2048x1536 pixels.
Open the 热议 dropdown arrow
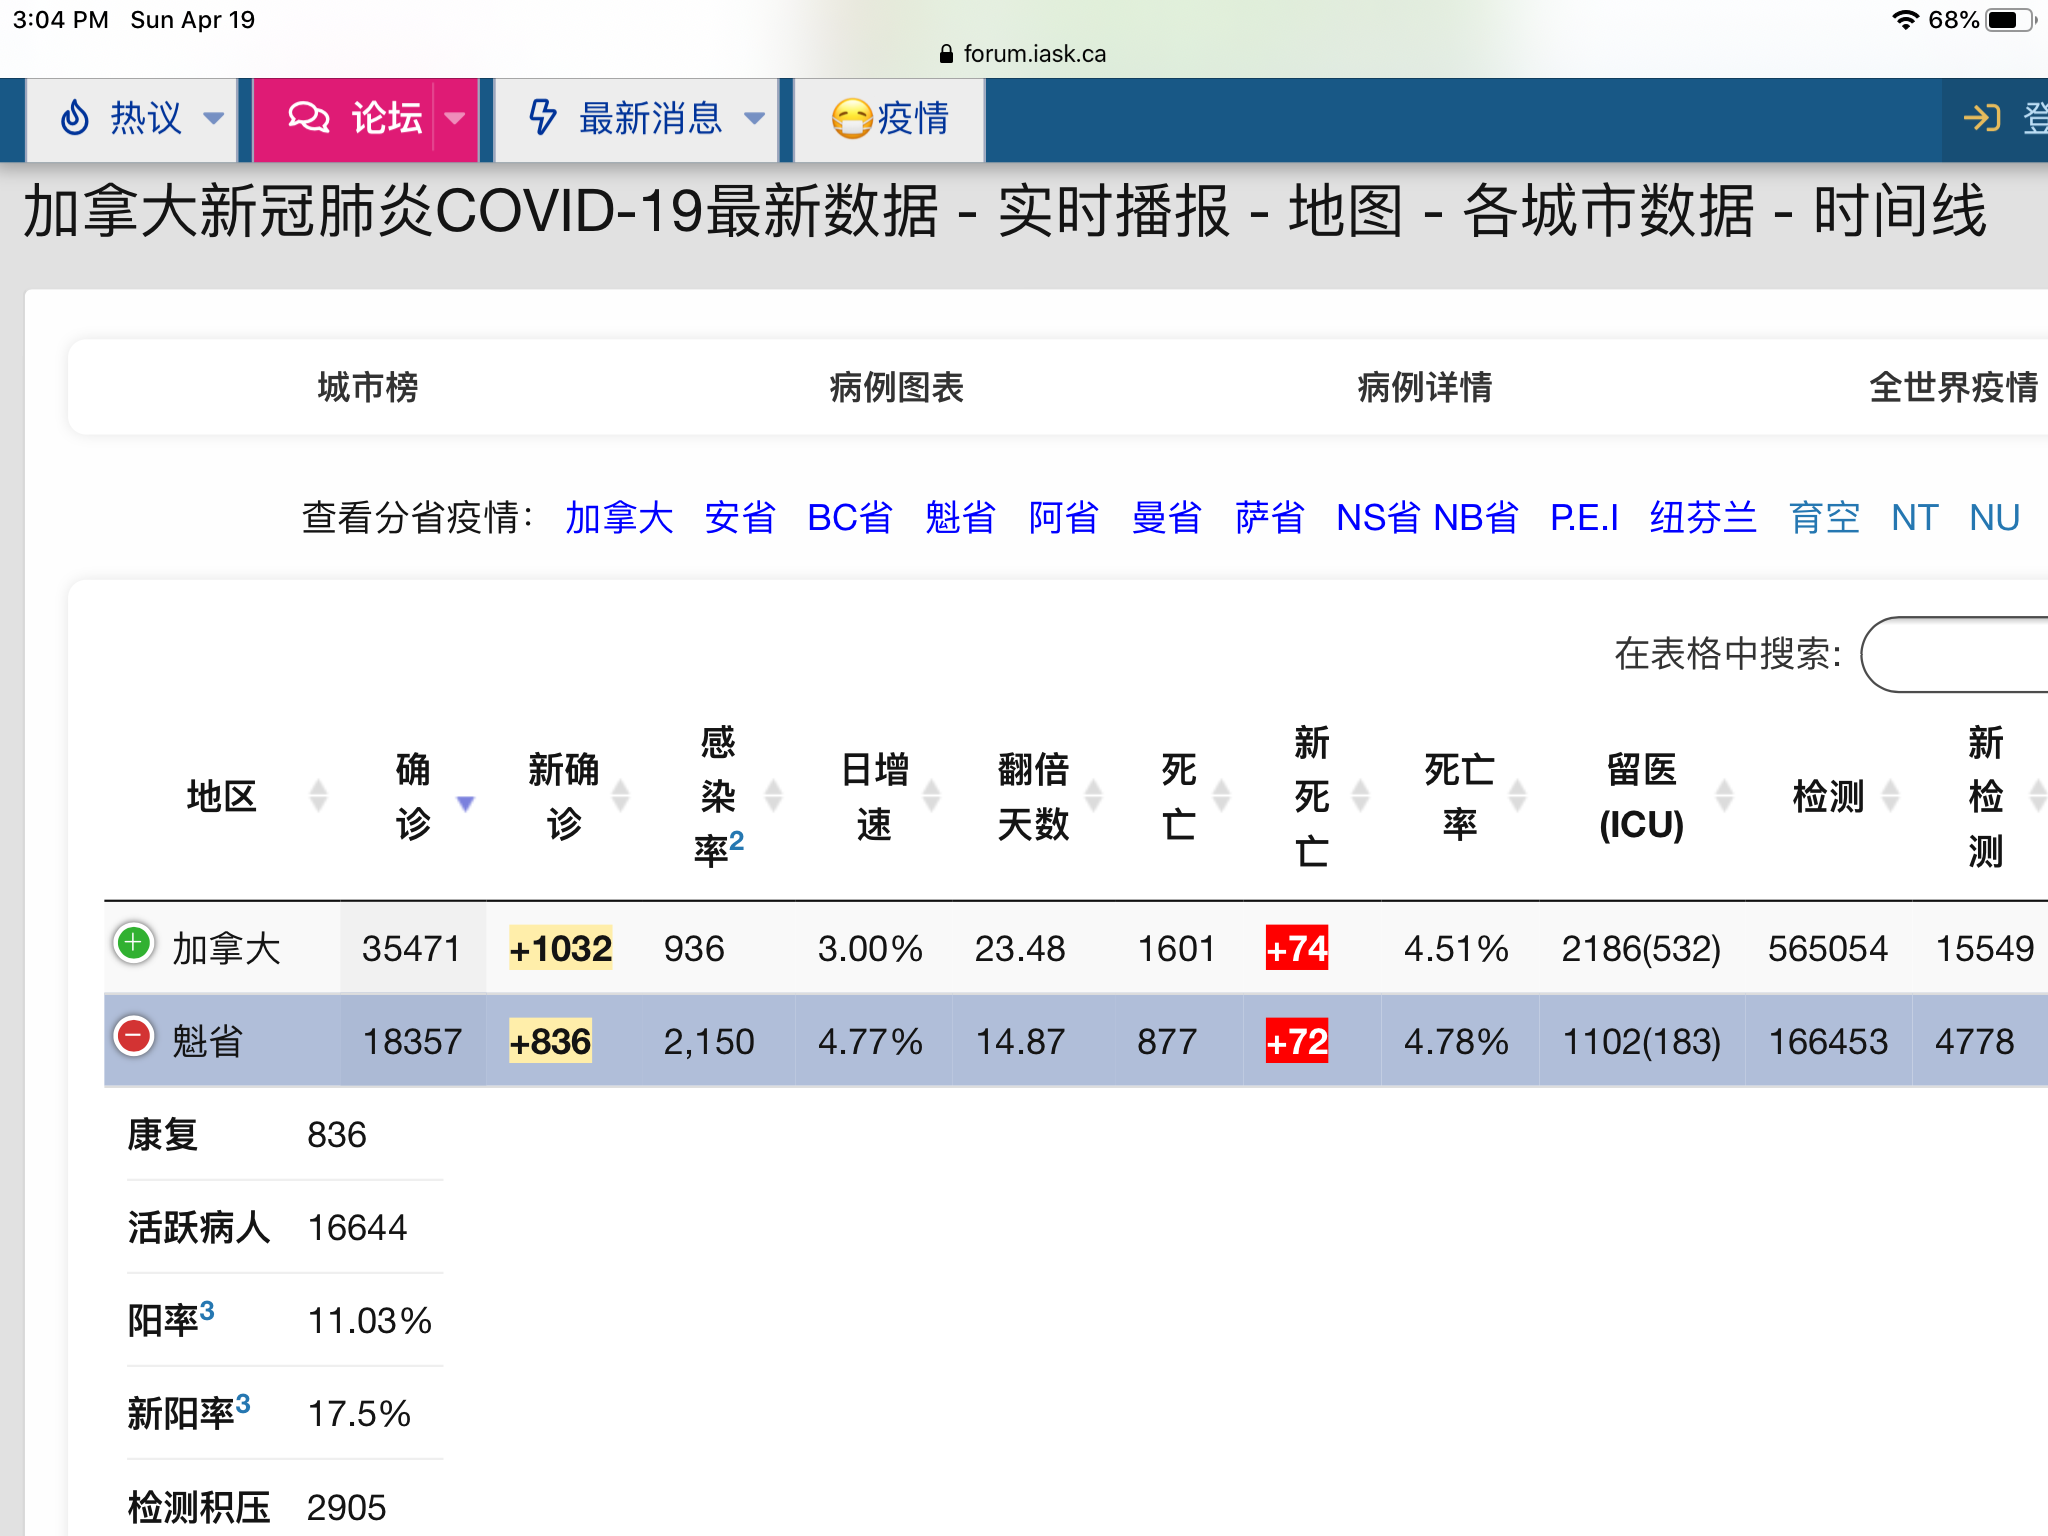pyautogui.click(x=213, y=118)
